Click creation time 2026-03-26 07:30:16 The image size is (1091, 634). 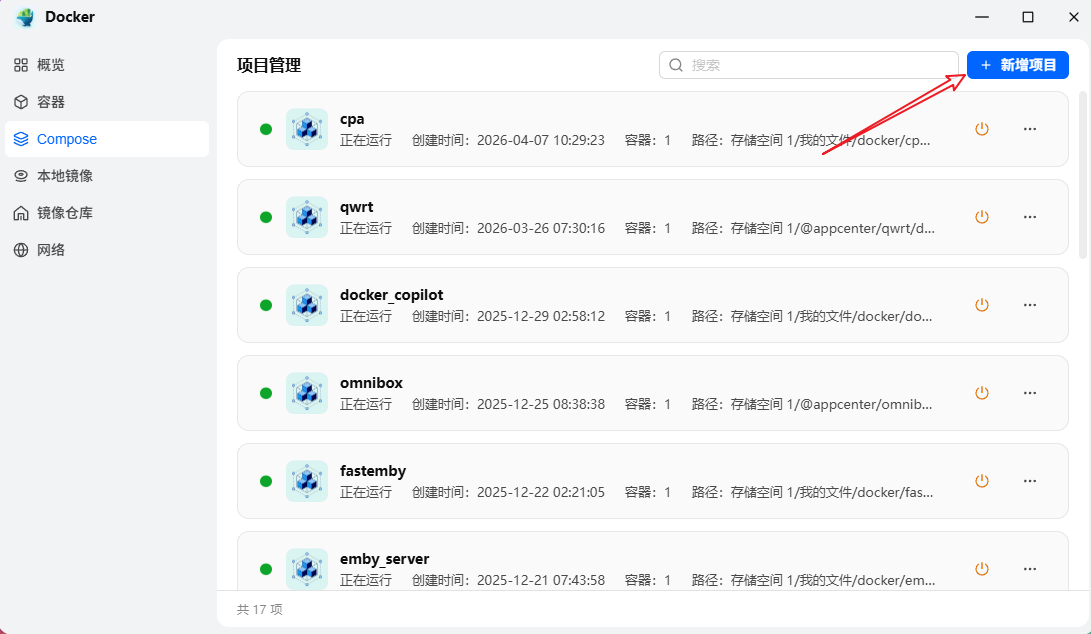tap(541, 228)
